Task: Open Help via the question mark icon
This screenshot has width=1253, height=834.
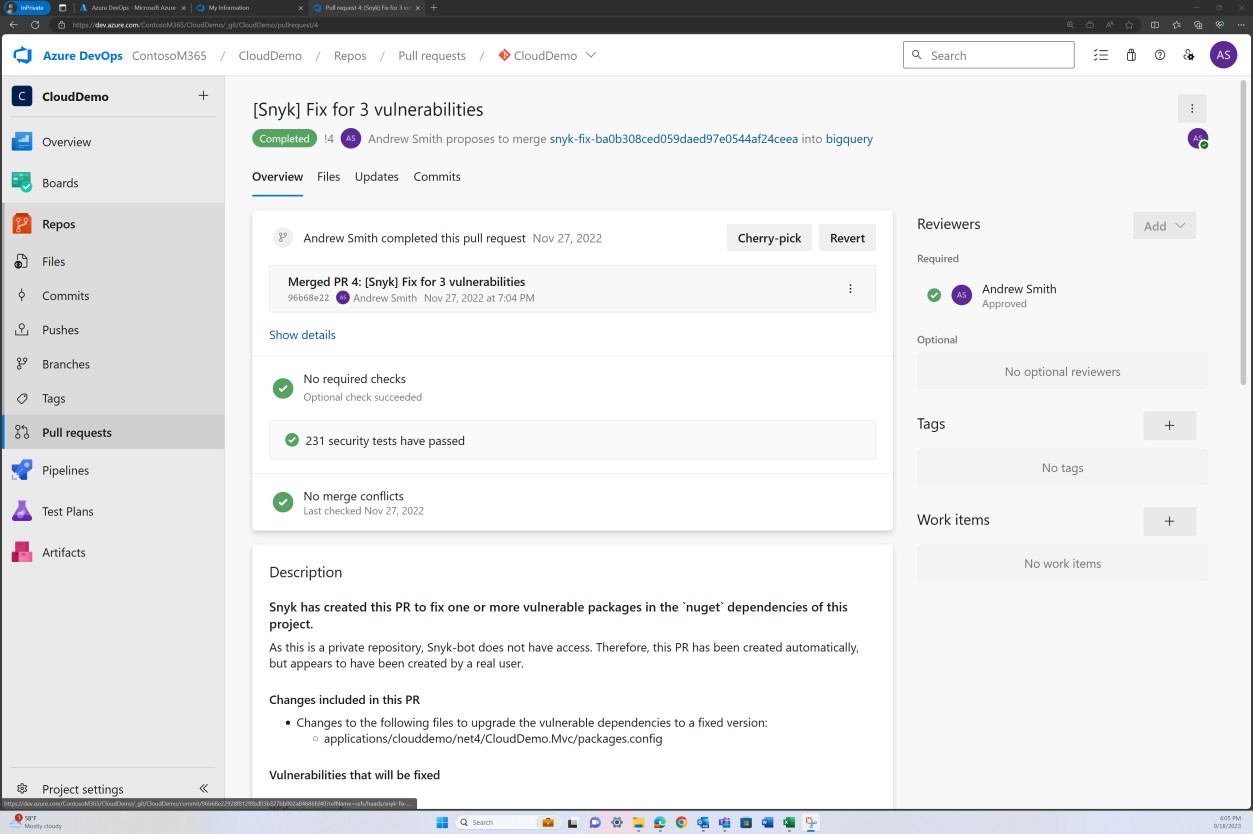Action: point(1159,55)
